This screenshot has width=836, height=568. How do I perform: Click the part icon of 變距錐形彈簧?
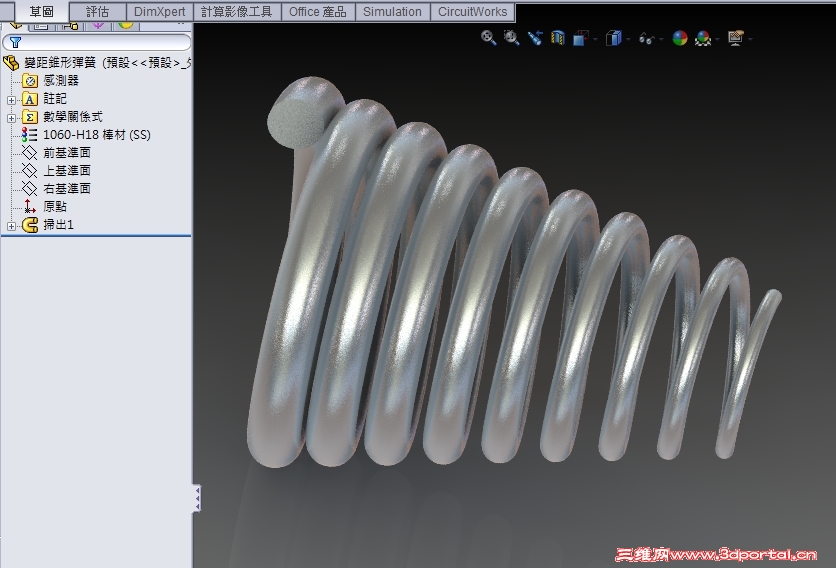tap(11, 63)
